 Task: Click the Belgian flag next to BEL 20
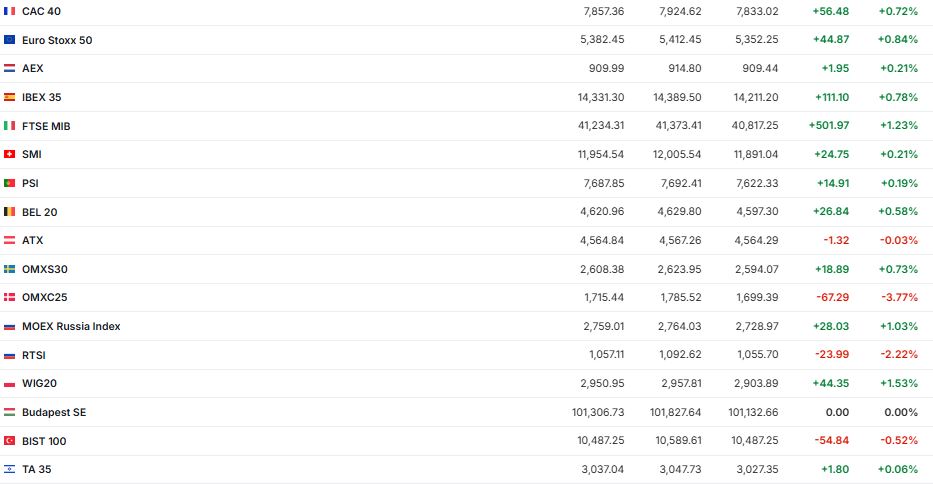coord(10,212)
